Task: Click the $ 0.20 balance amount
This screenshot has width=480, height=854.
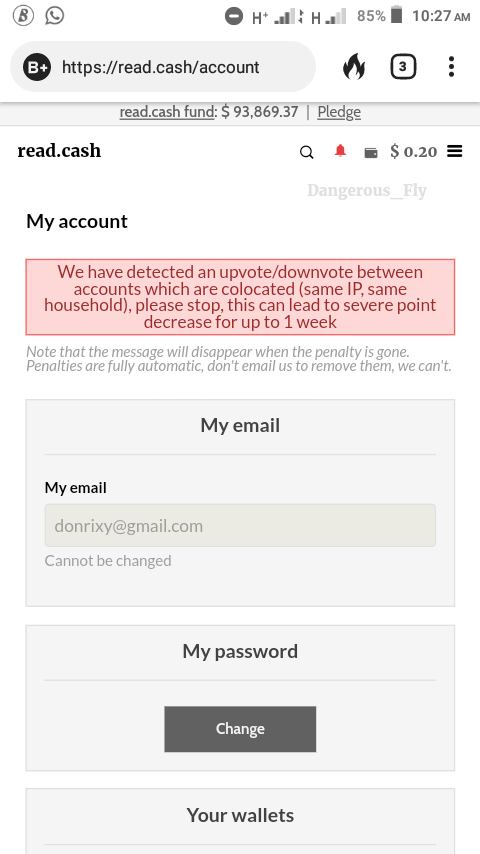Action: pyautogui.click(x=414, y=151)
